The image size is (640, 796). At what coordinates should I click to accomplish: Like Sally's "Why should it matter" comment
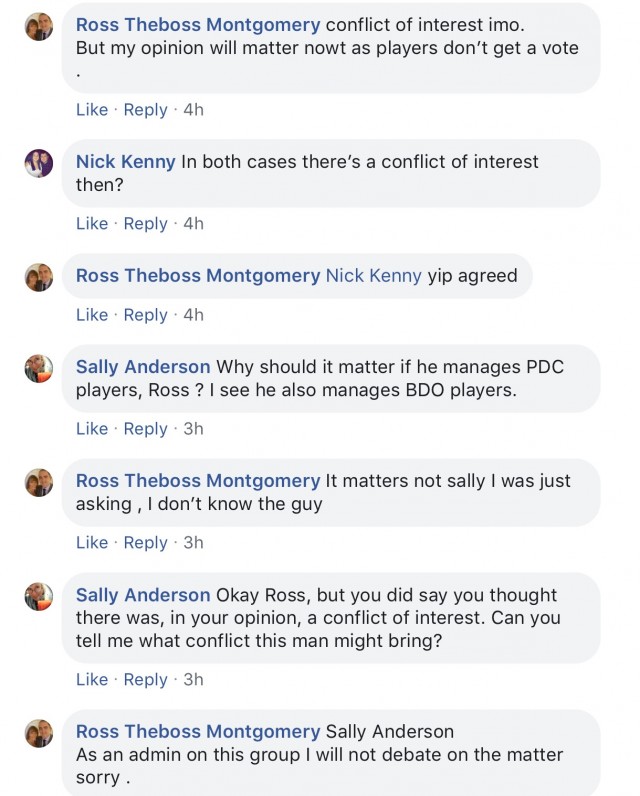[x=92, y=429]
